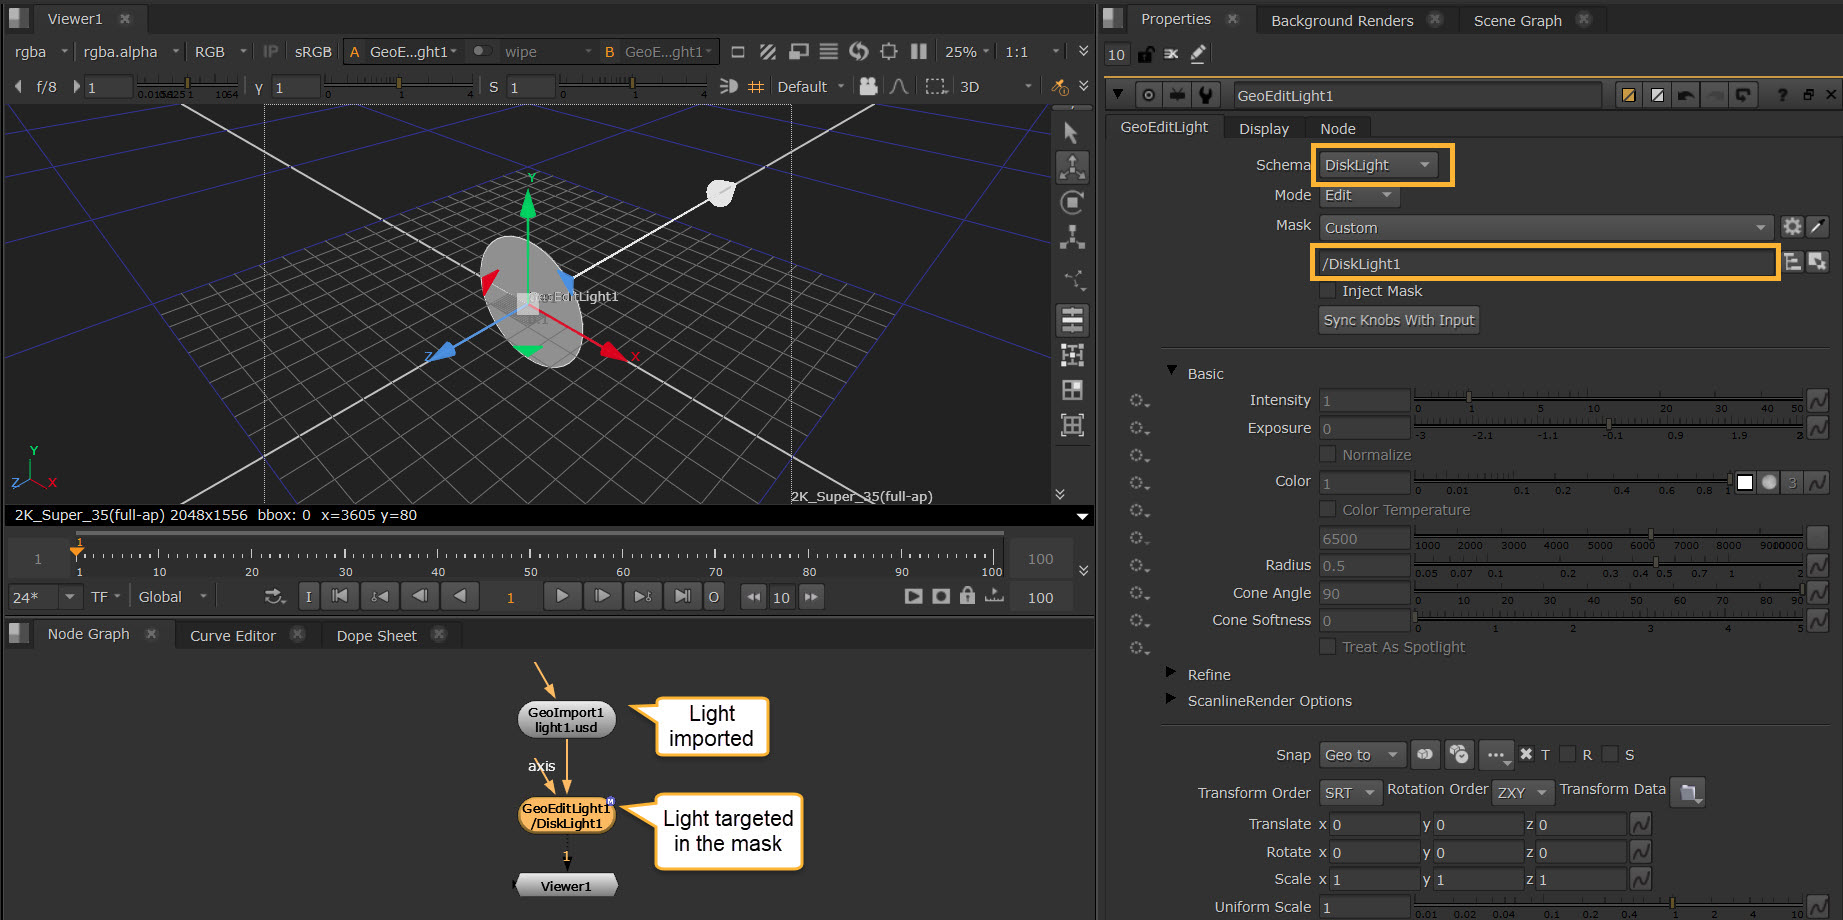1843x920 pixels.
Task: Enable Treat As Spotlight checkbox
Action: pos(1327,647)
